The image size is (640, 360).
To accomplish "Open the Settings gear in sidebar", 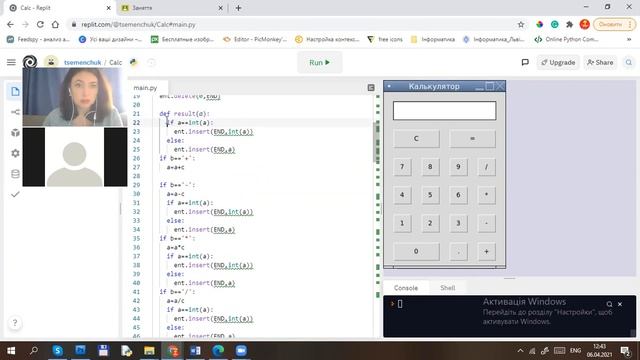I will [x=16, y=153].
